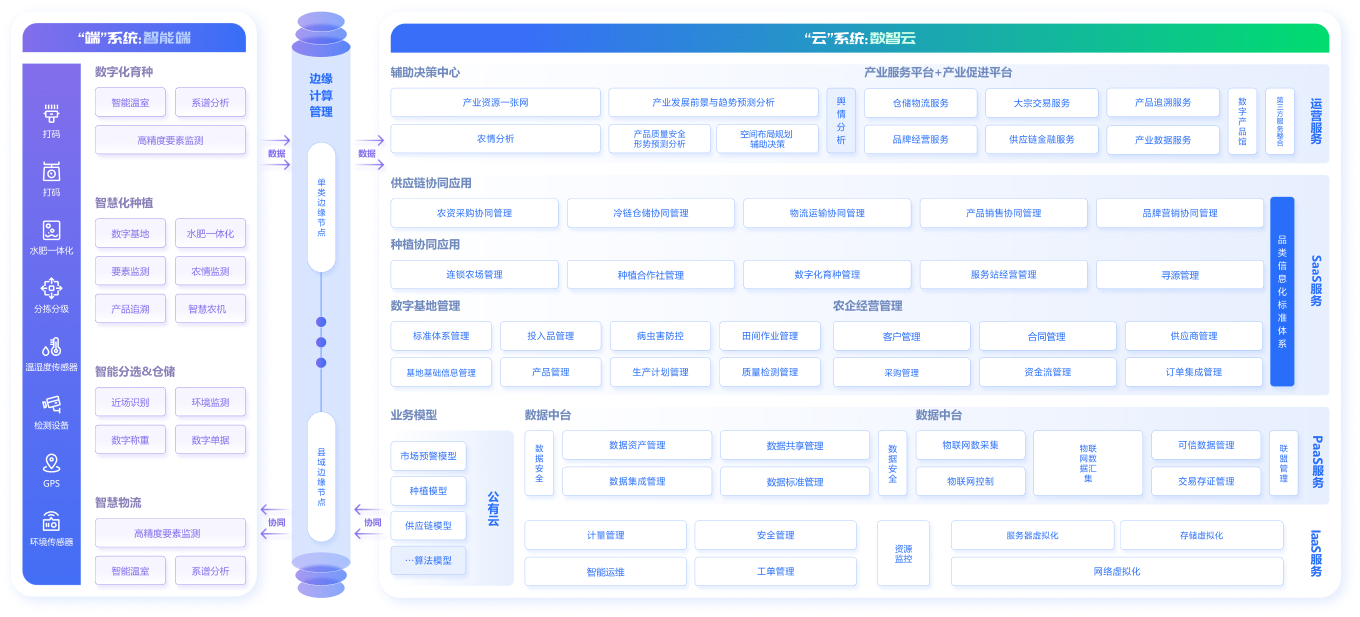Click the 检测设备 camera icon
This screenshot has width=1360, height=617.
coord(51,405)
